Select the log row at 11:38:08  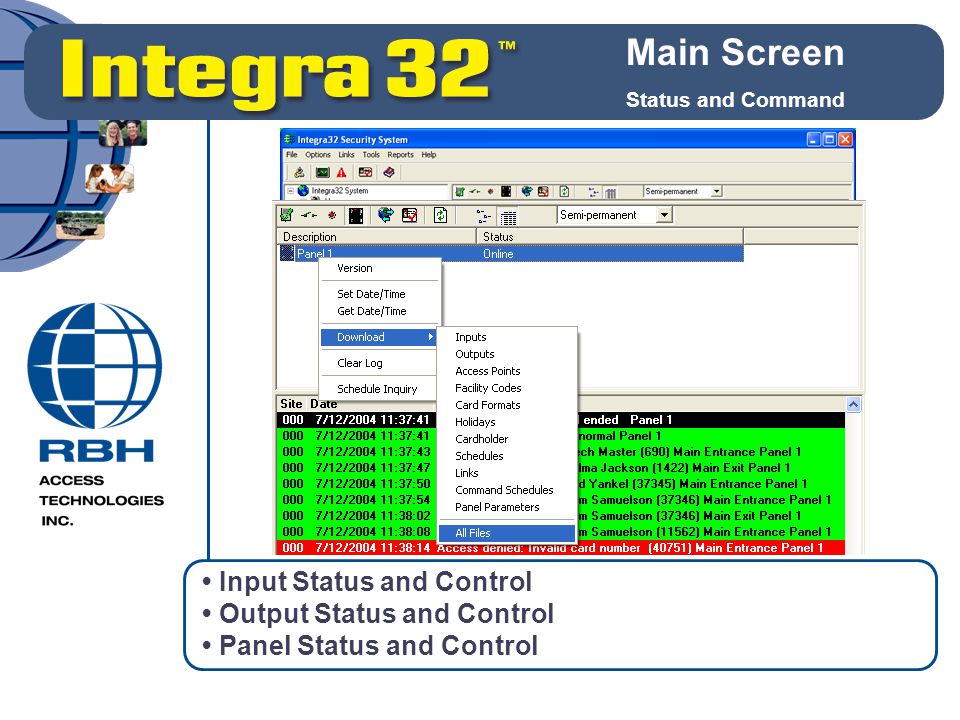pos(560,532)
